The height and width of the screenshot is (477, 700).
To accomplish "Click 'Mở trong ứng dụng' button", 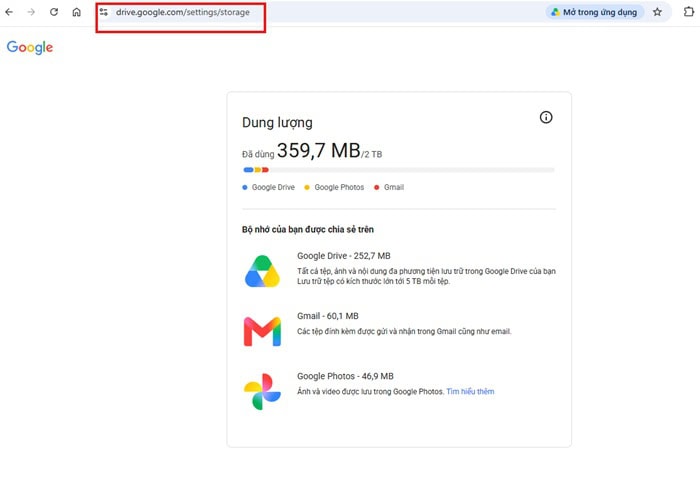I will (595, 12).
